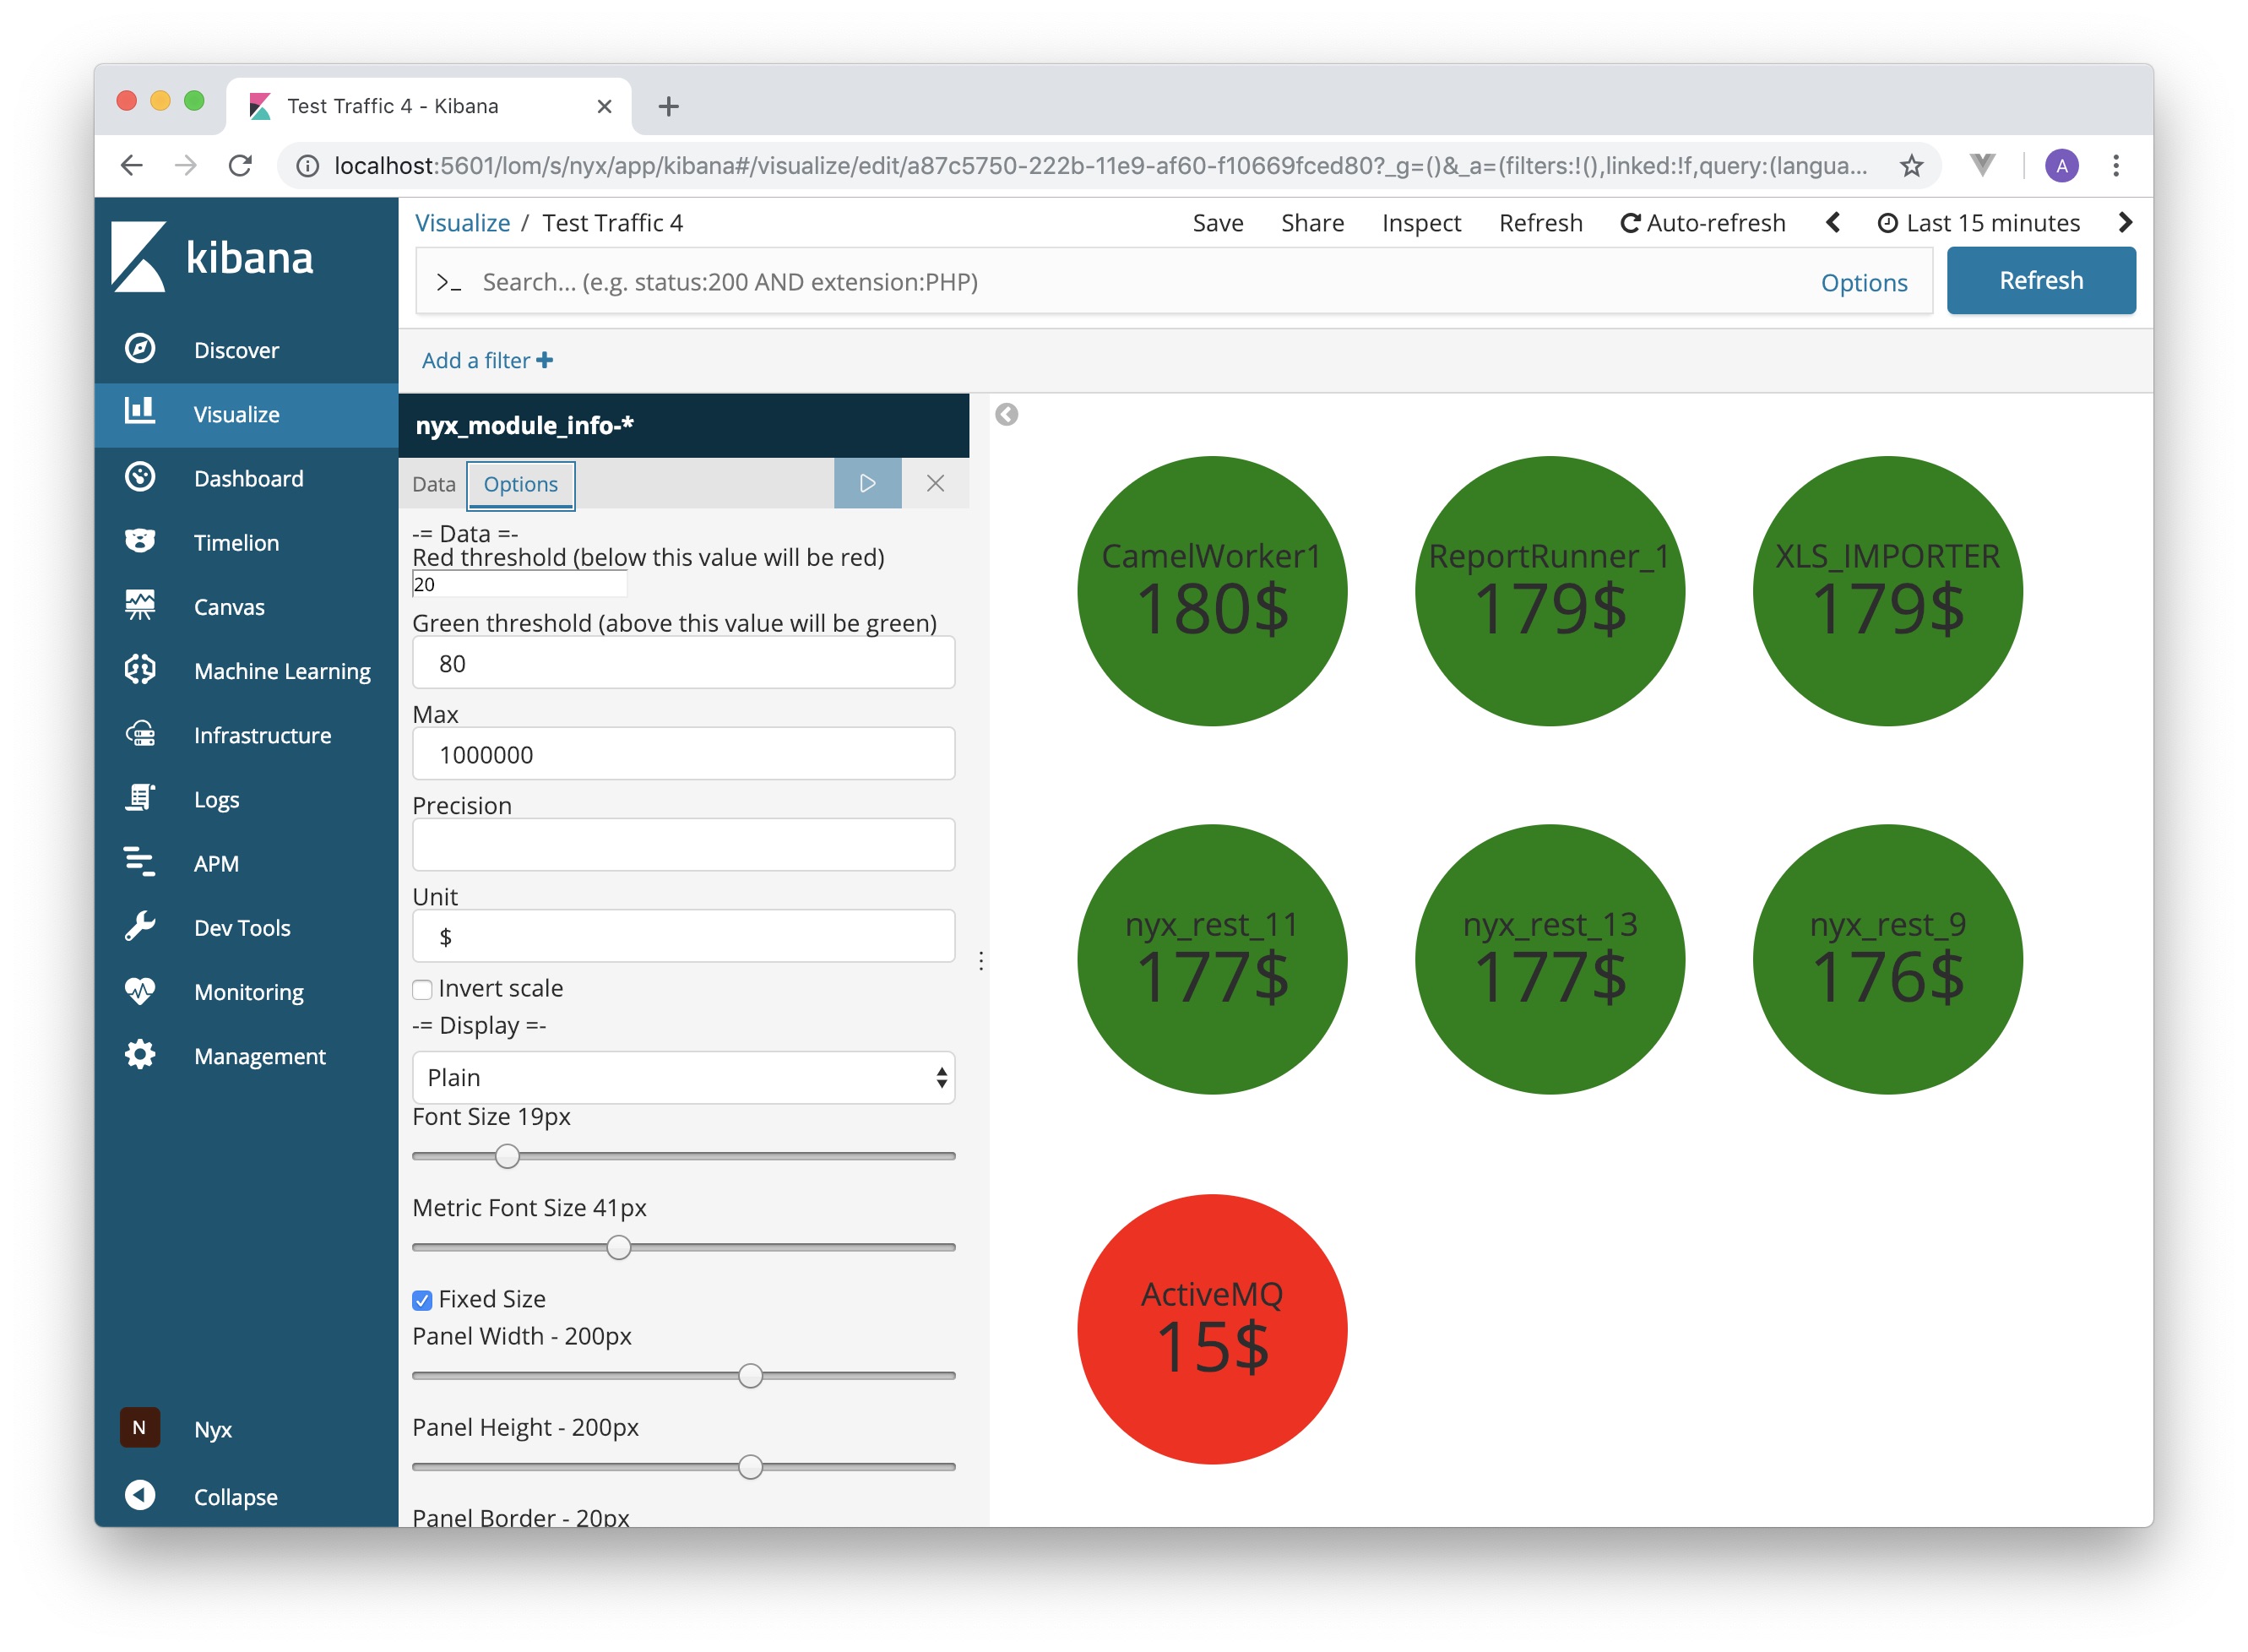Toggle Auto-refresh in the top bar
Viewport: 2248px width, 1652px height.
point(1703,223)
